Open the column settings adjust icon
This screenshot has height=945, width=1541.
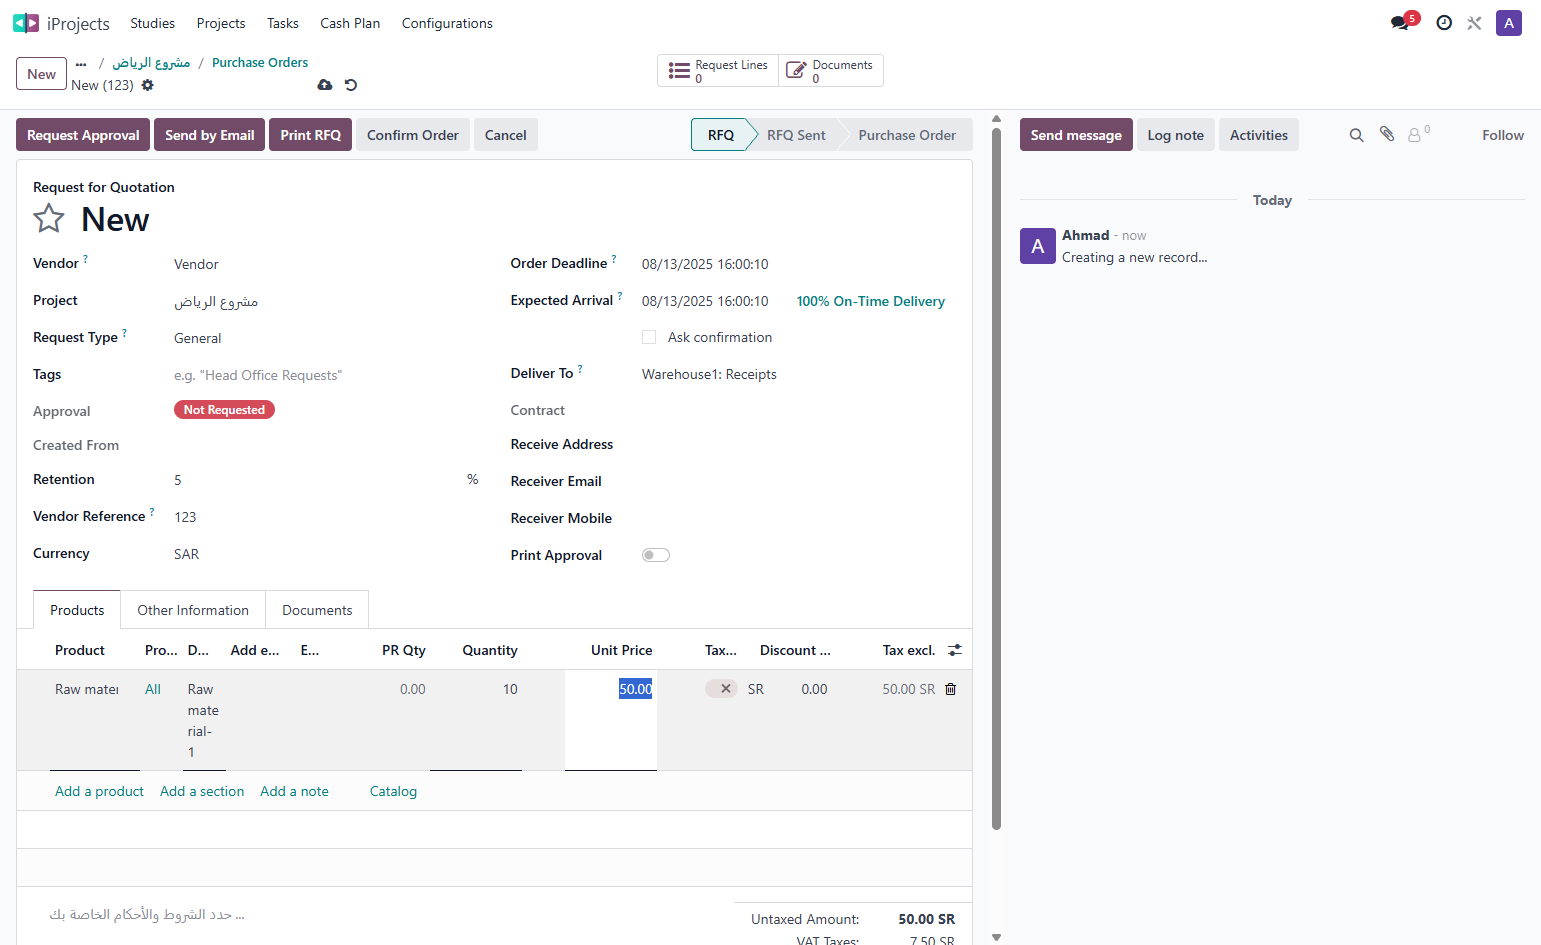(x=955, y=650)
